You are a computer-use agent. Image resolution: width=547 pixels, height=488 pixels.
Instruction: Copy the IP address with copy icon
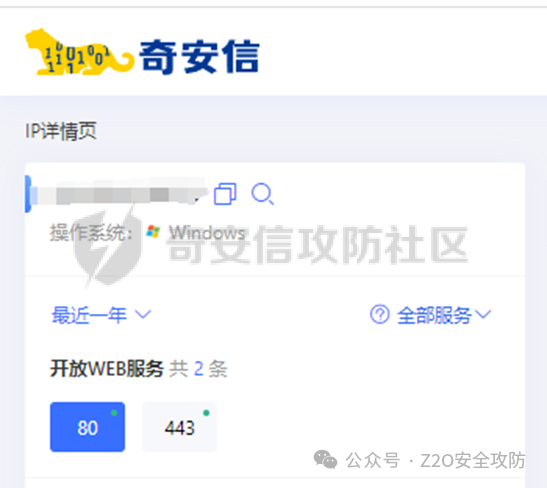pos(225,194)
